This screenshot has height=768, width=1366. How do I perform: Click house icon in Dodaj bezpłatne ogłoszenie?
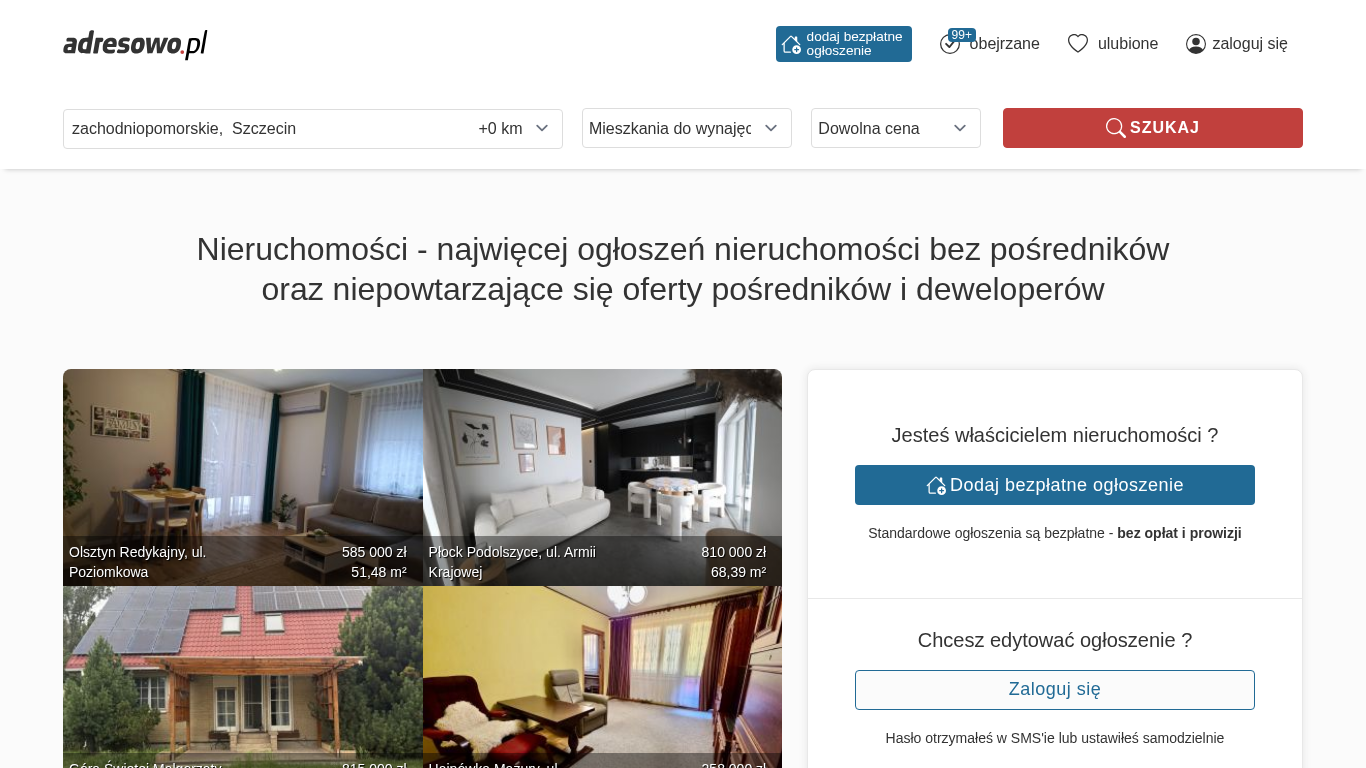pos(936,485)
